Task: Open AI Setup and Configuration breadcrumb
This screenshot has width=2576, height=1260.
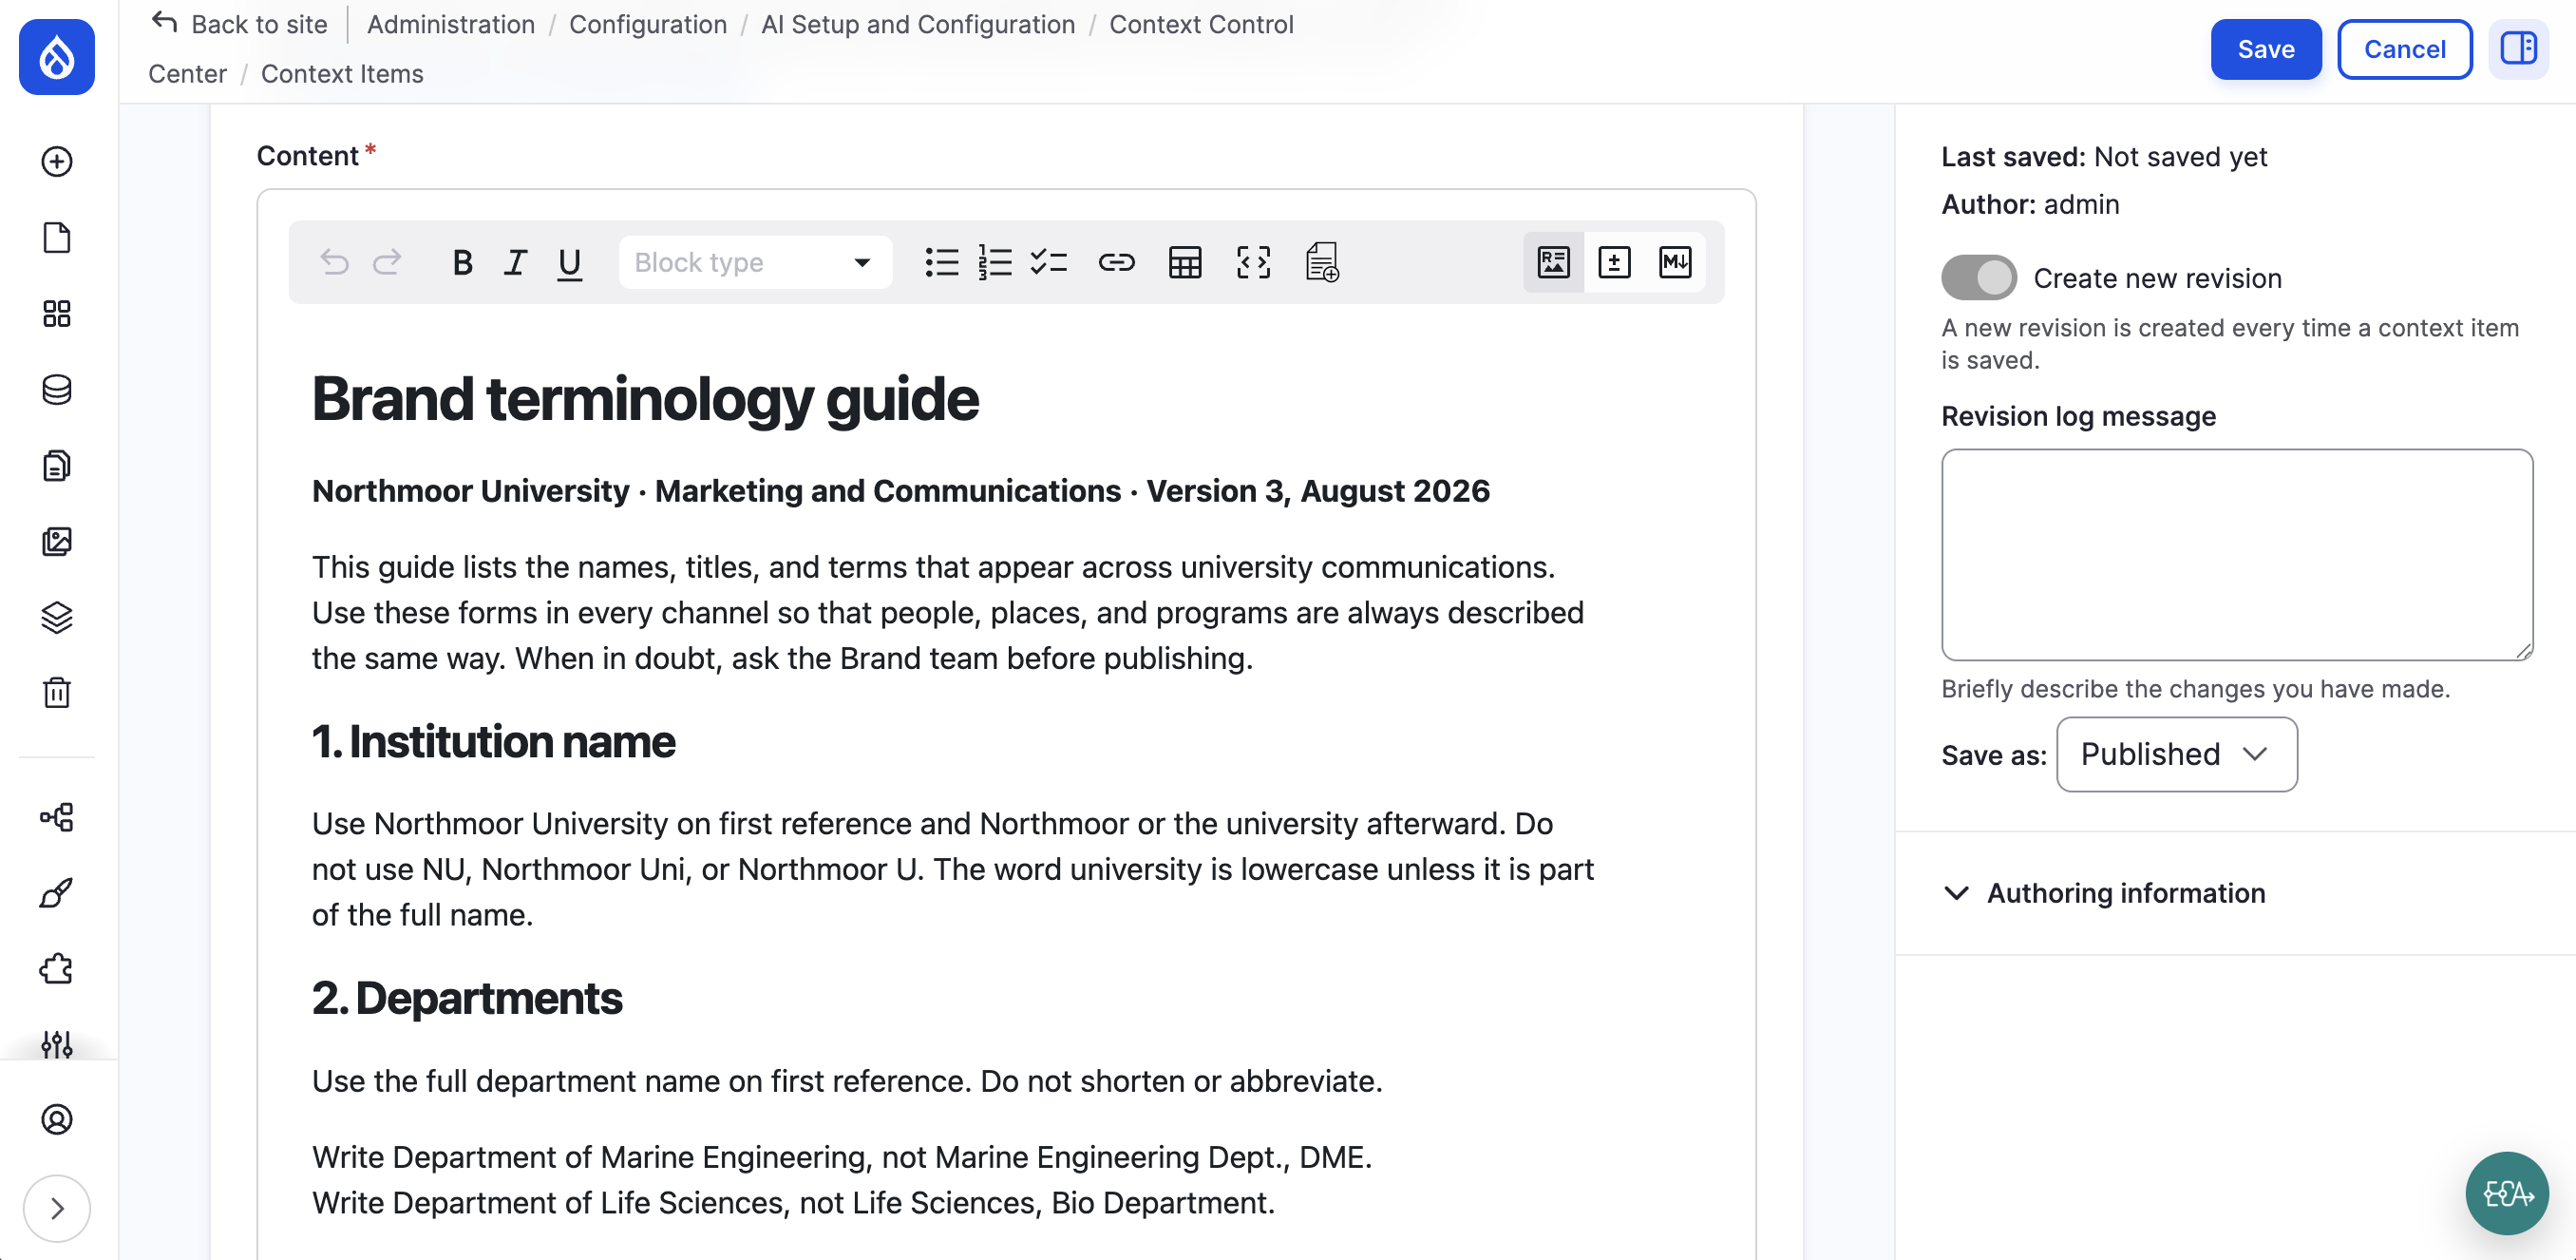Action: coord(918,24)
